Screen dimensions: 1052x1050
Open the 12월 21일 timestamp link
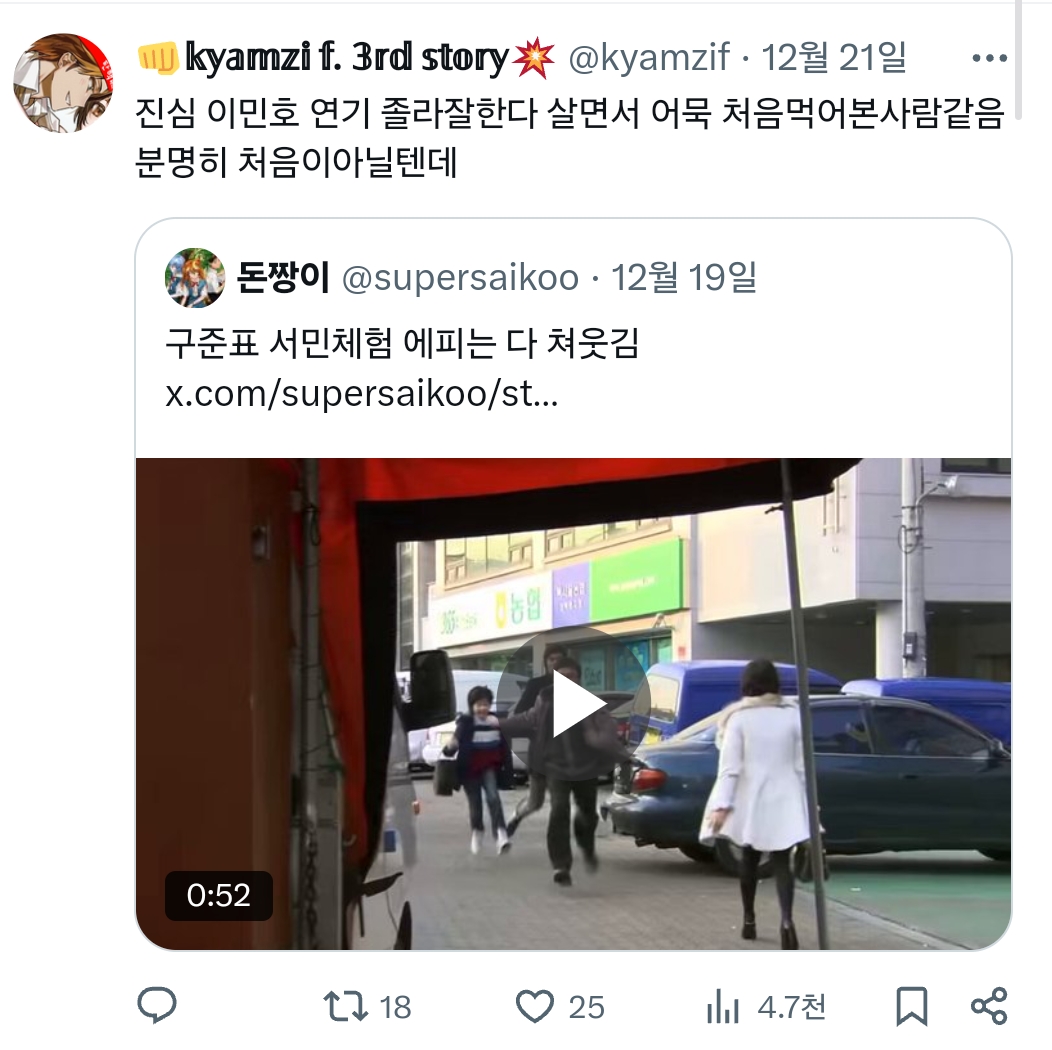[x=834, y=58]
